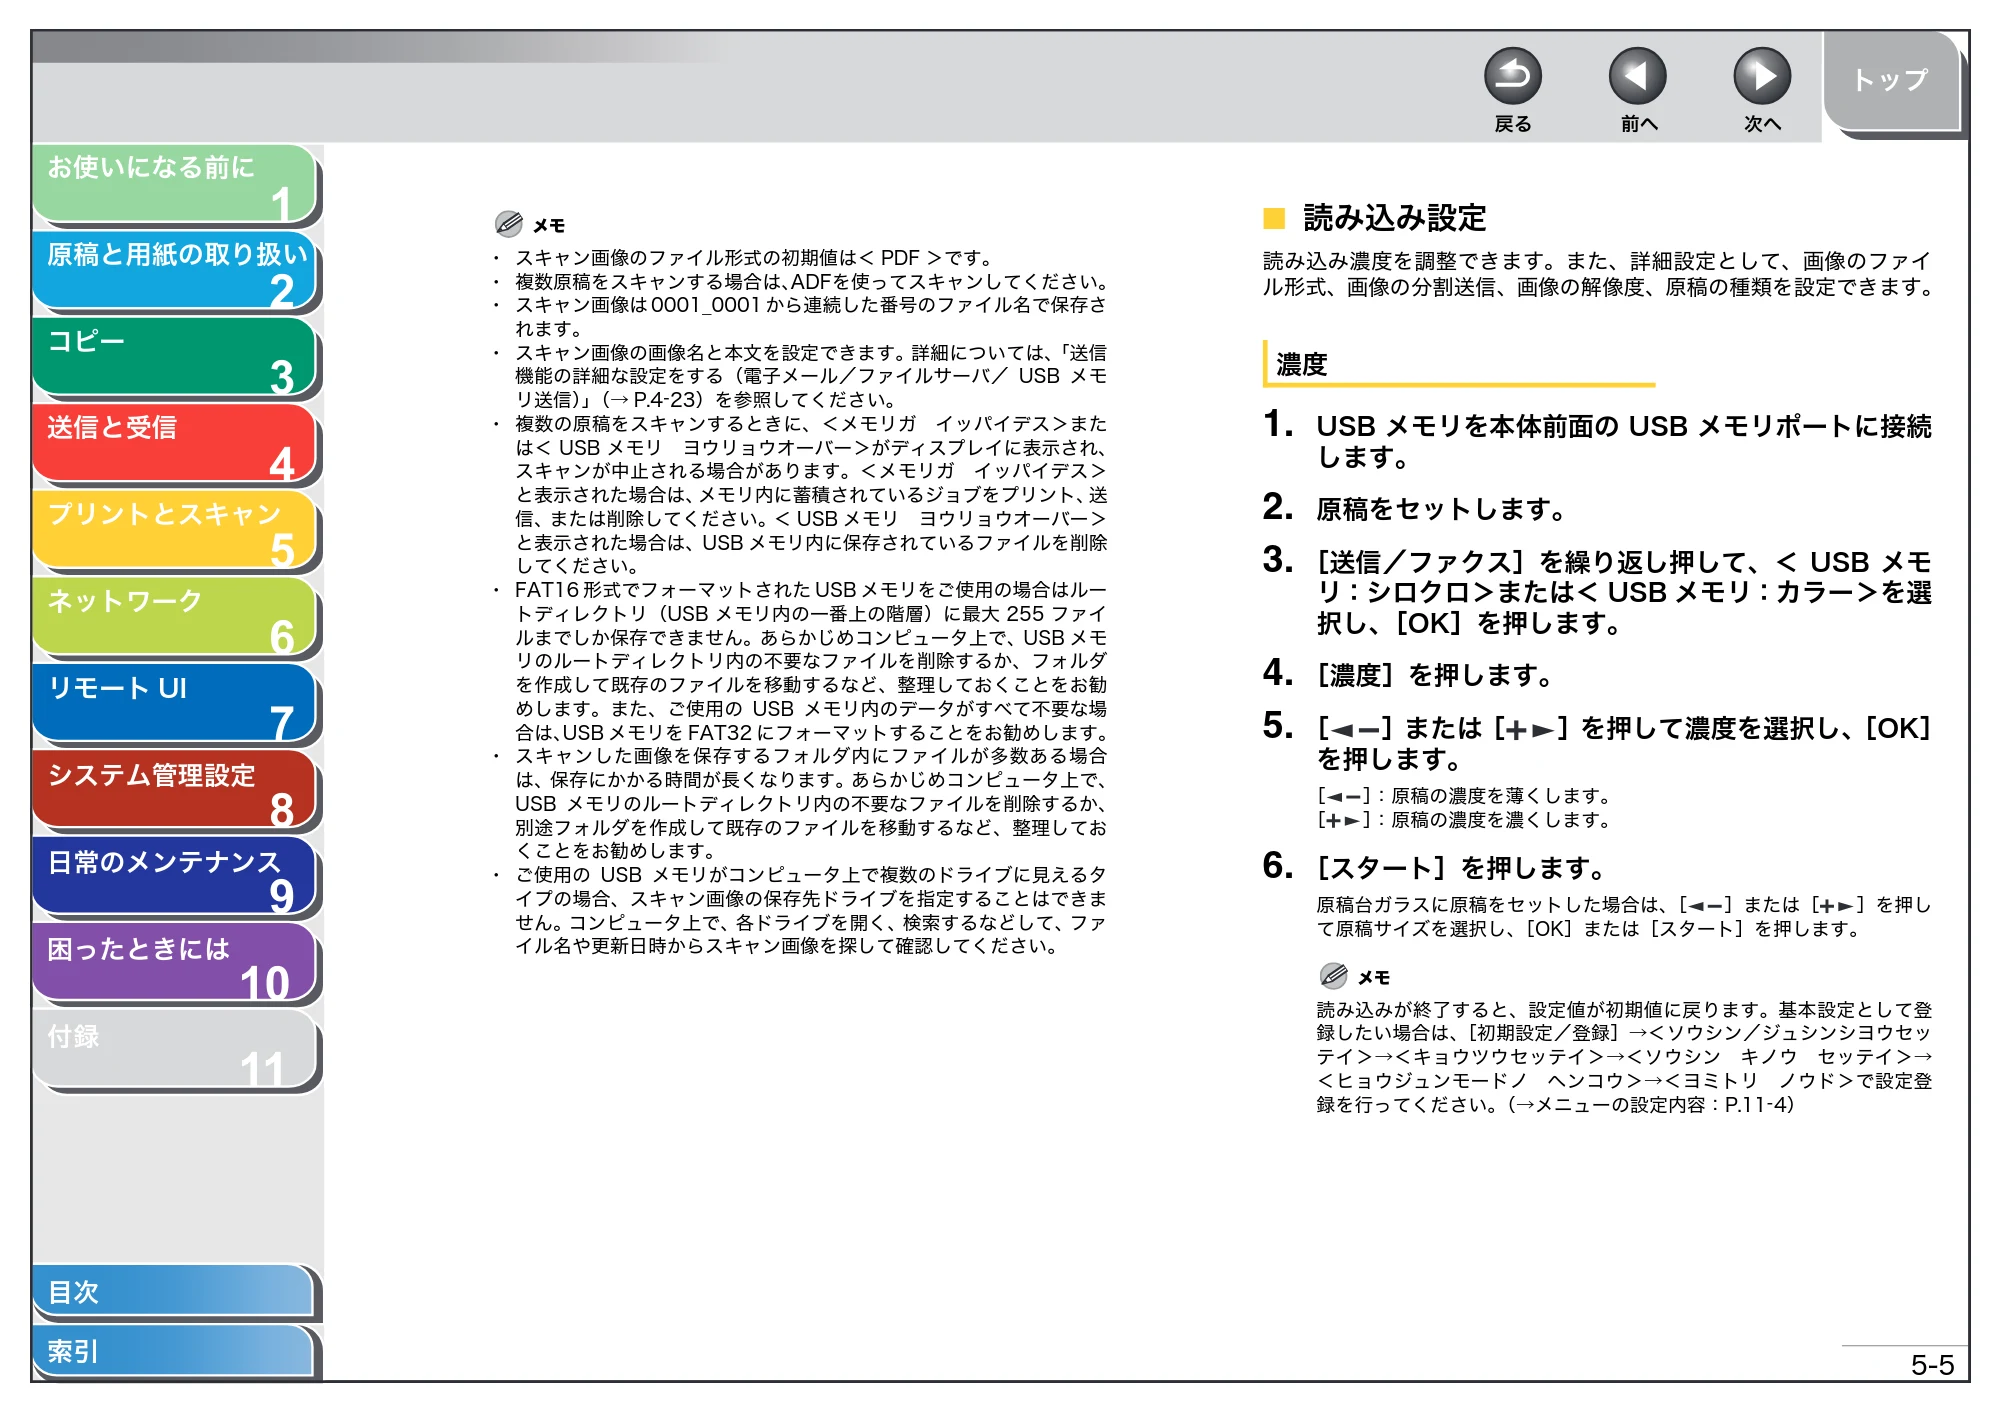Click the 索引 (index) button

(x=175, y=1351)
